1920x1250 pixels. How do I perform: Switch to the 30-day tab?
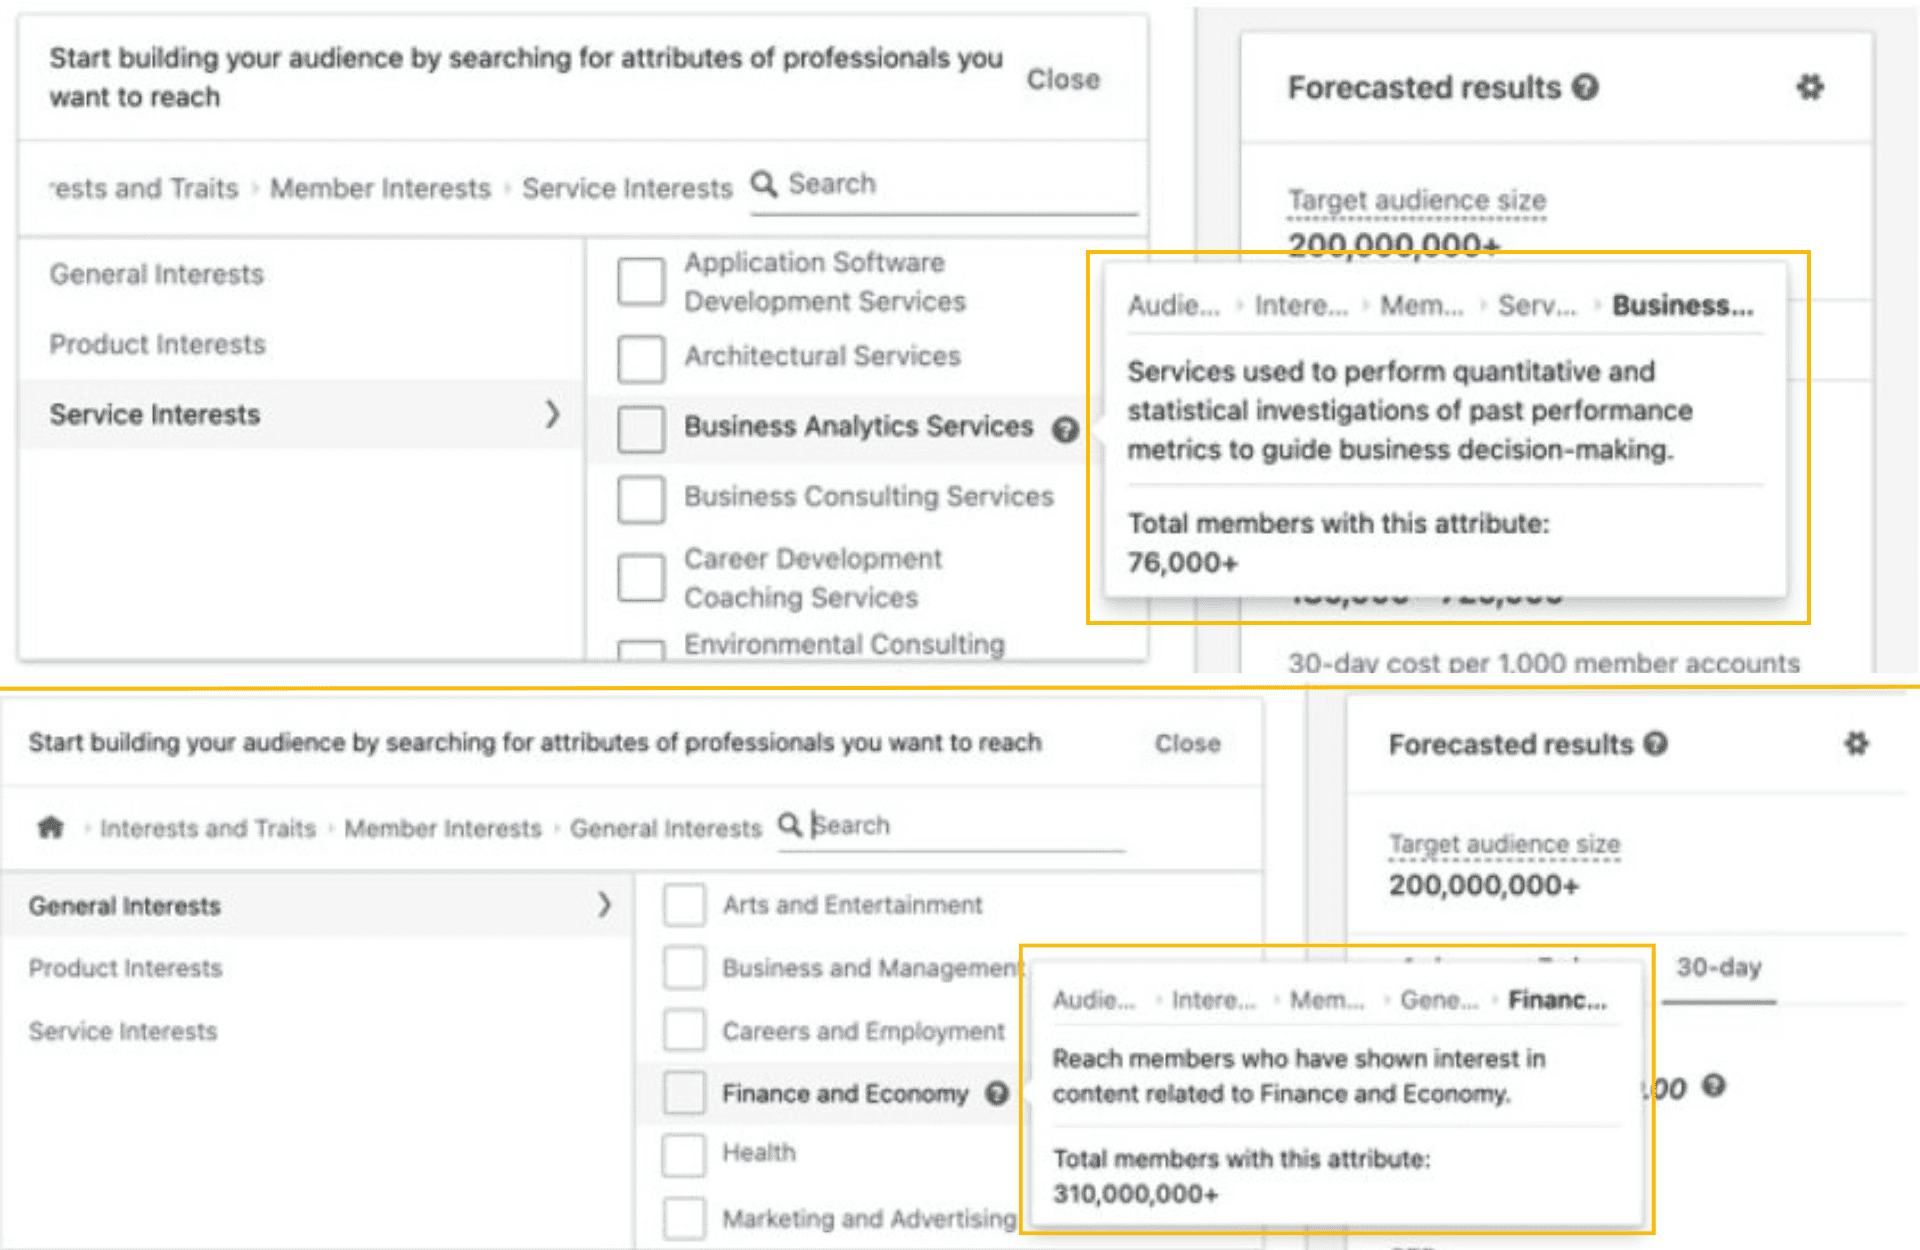coord(1718,968)
